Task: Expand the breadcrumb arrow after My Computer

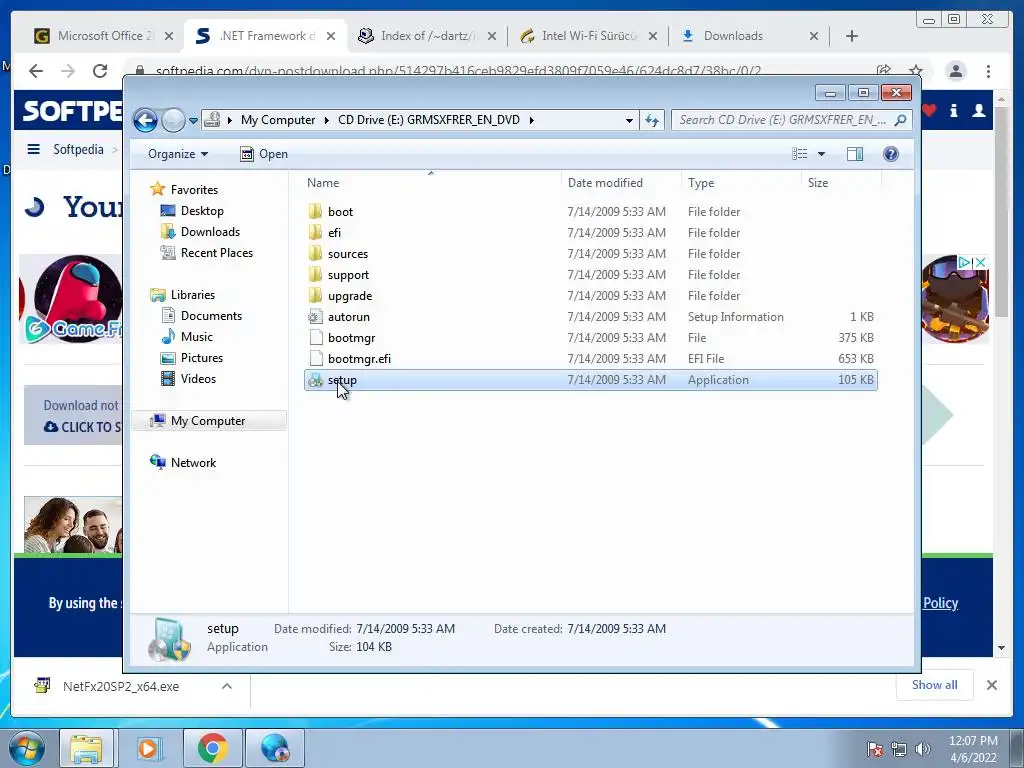Action: (x=327, y=120)
